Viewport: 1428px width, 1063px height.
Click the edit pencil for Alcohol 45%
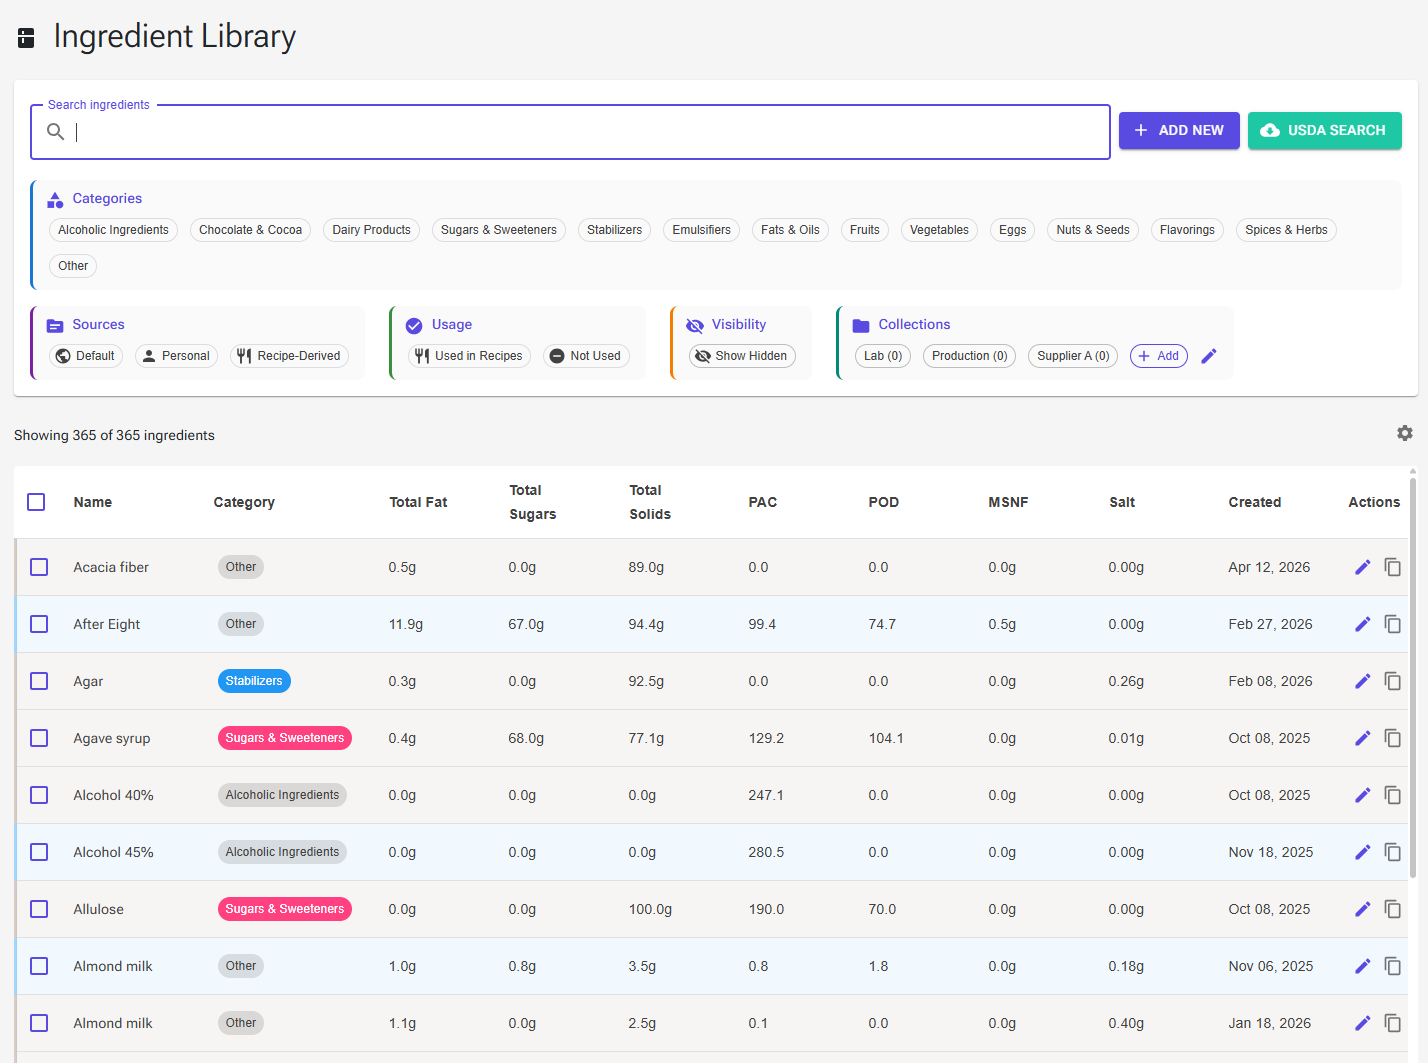(x=1362, y=852)
